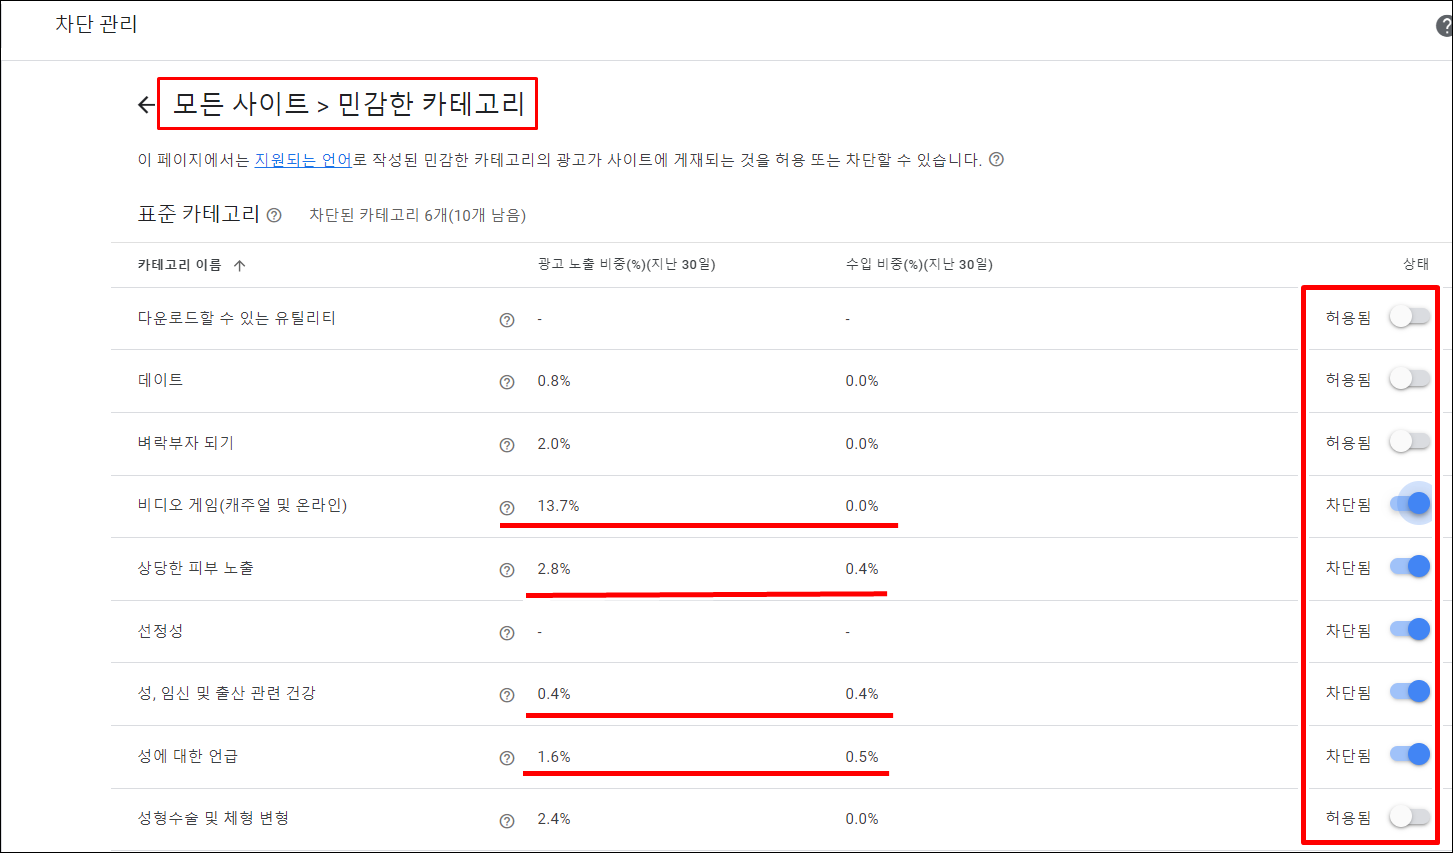Screen dimensions: 1453x853
Task: Block the 벼락부자 되기 category
Action: click(x=1410, y=442)
